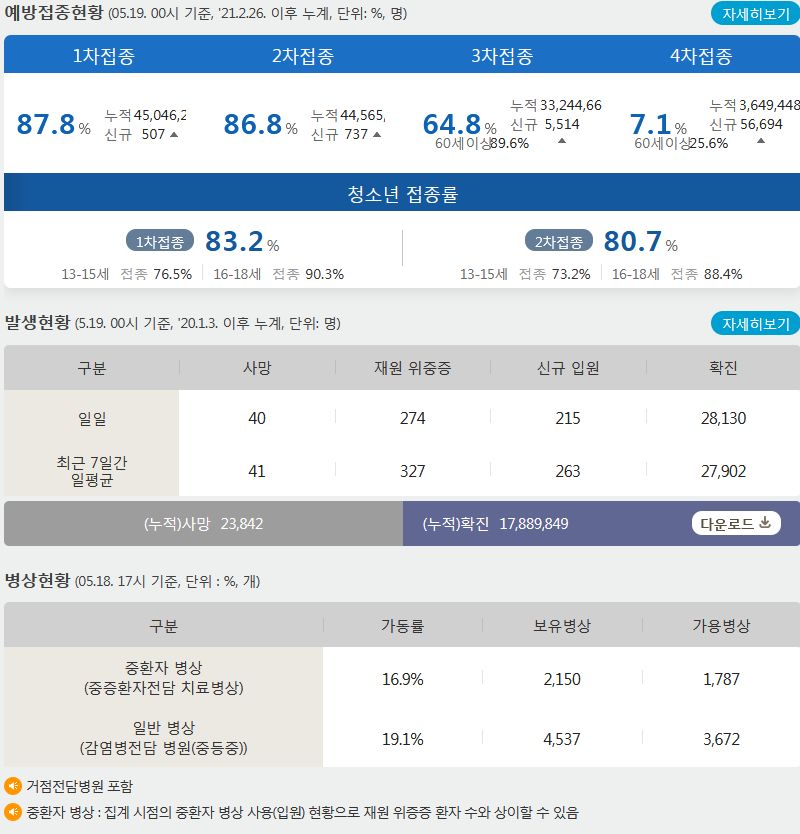Click daily new admissions value '215'

[x=568, y=418]
